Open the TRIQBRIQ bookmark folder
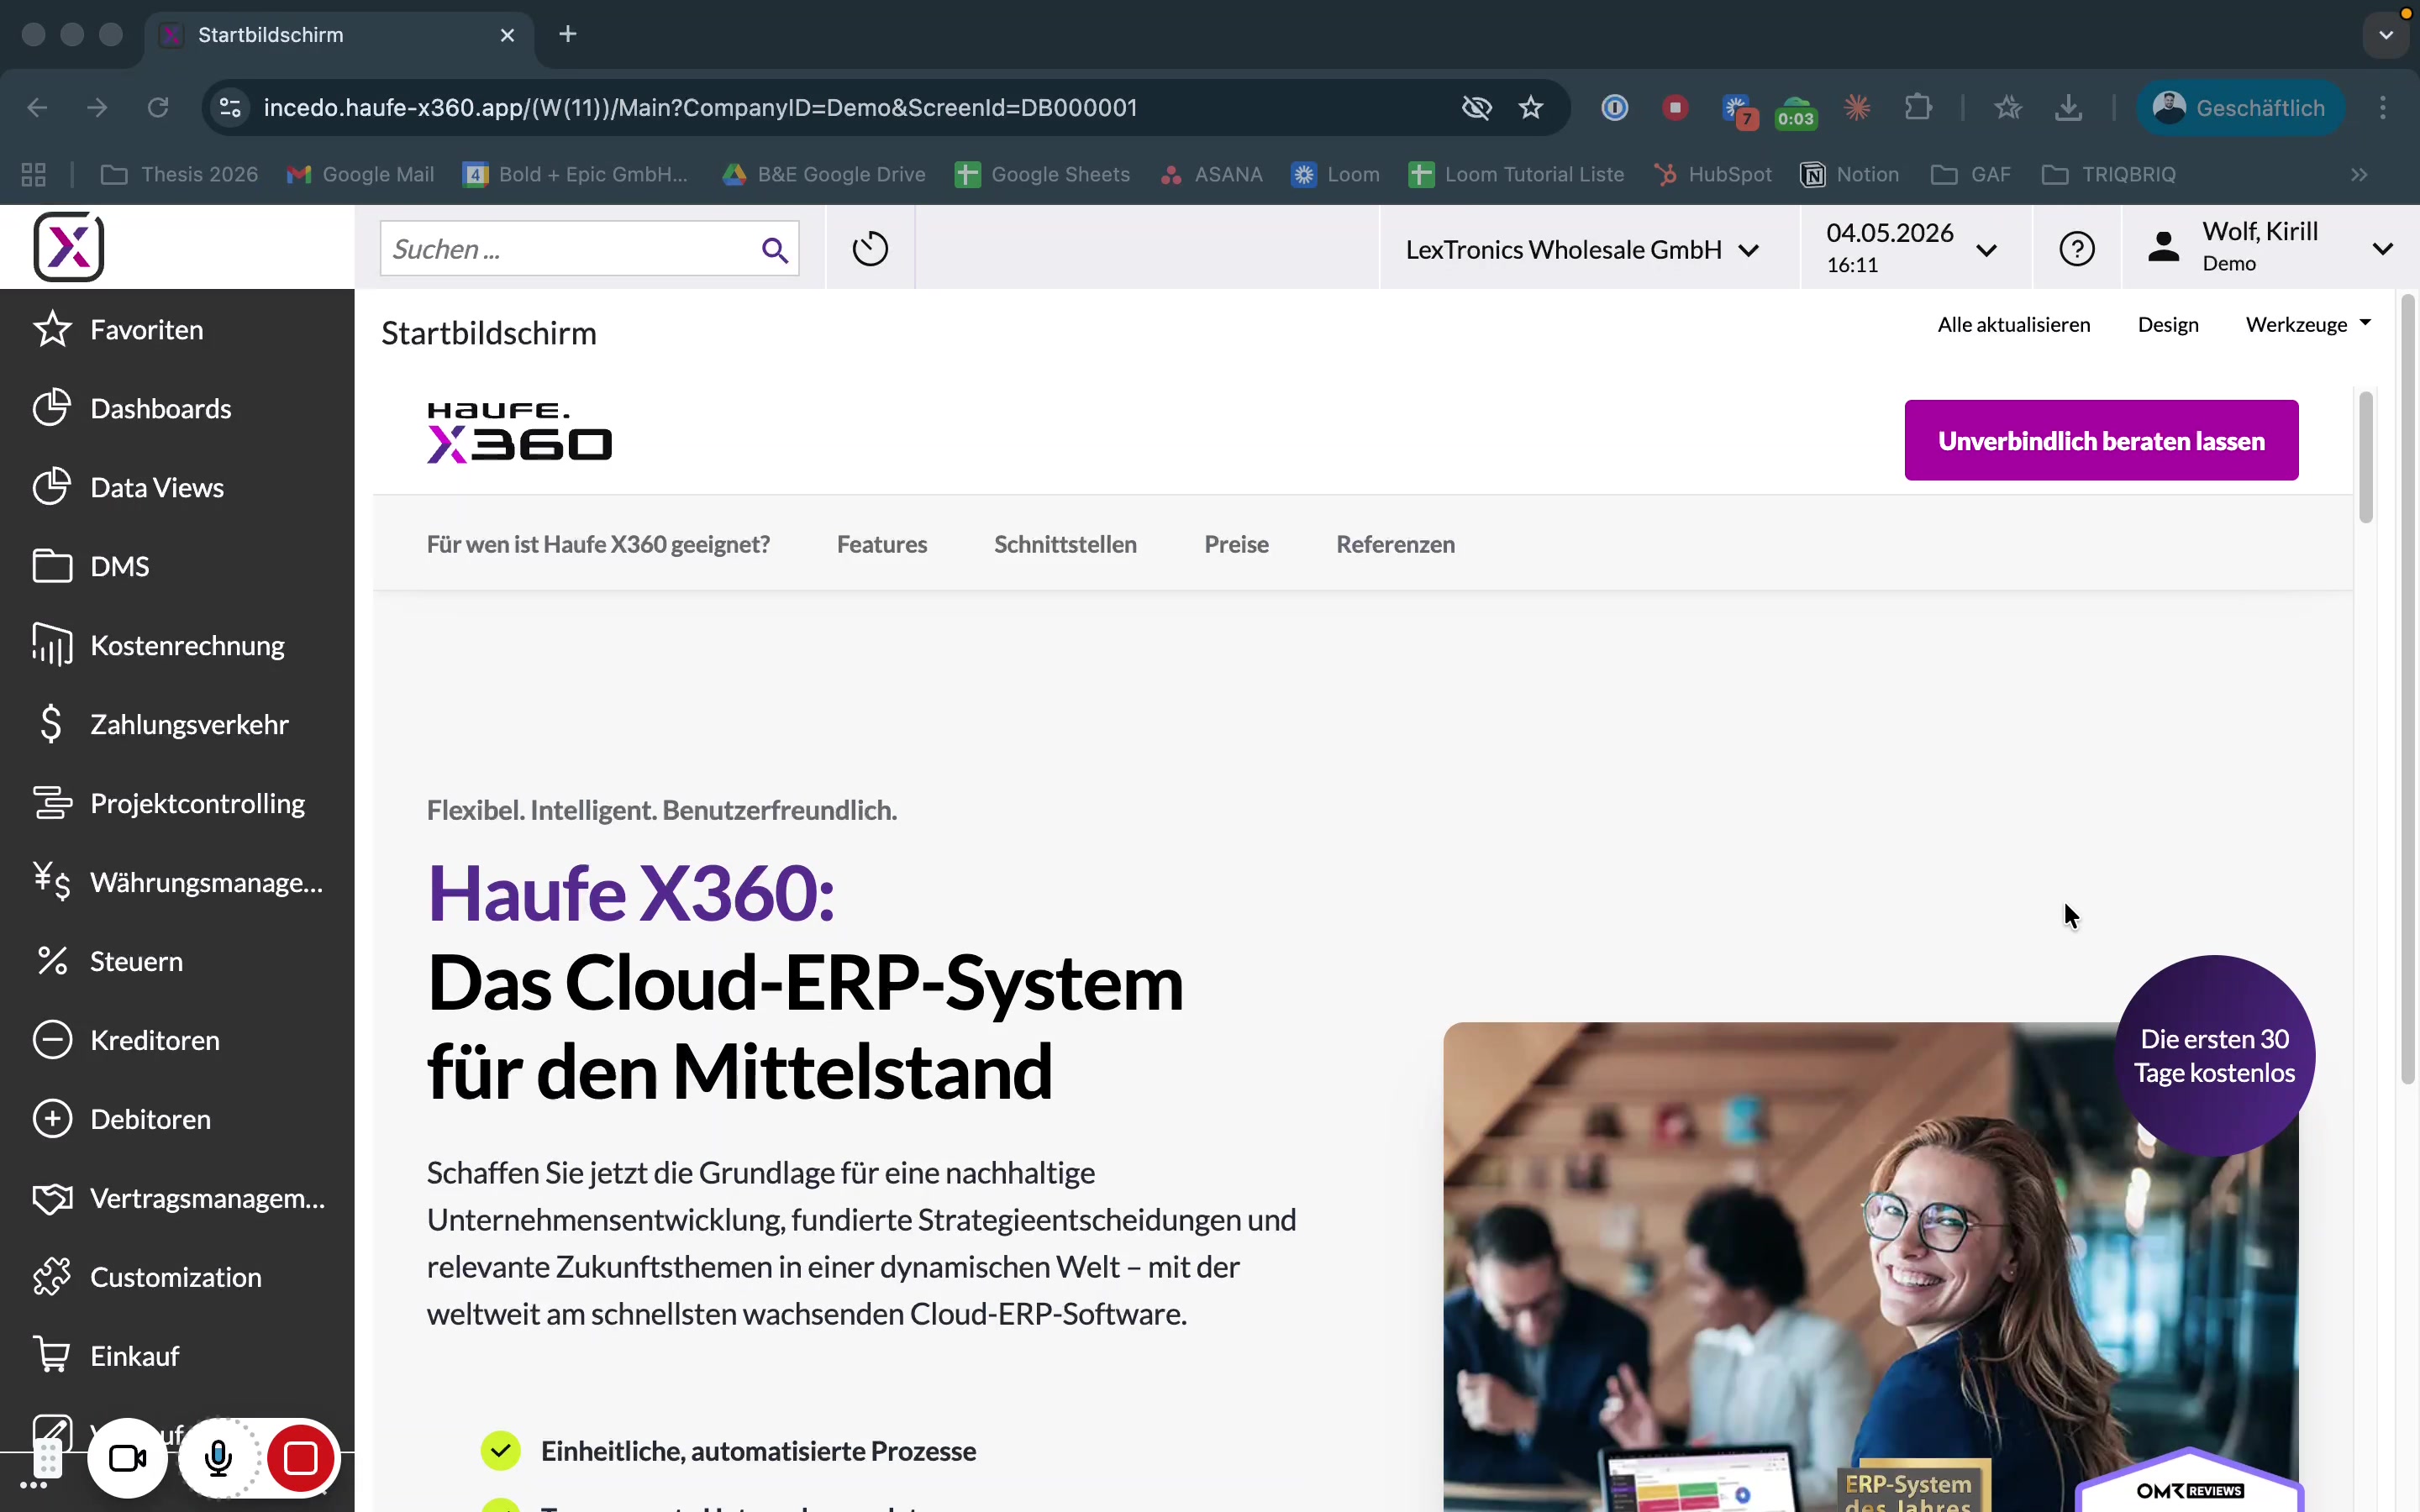 pyautogui.click(x=2109, y=174)
